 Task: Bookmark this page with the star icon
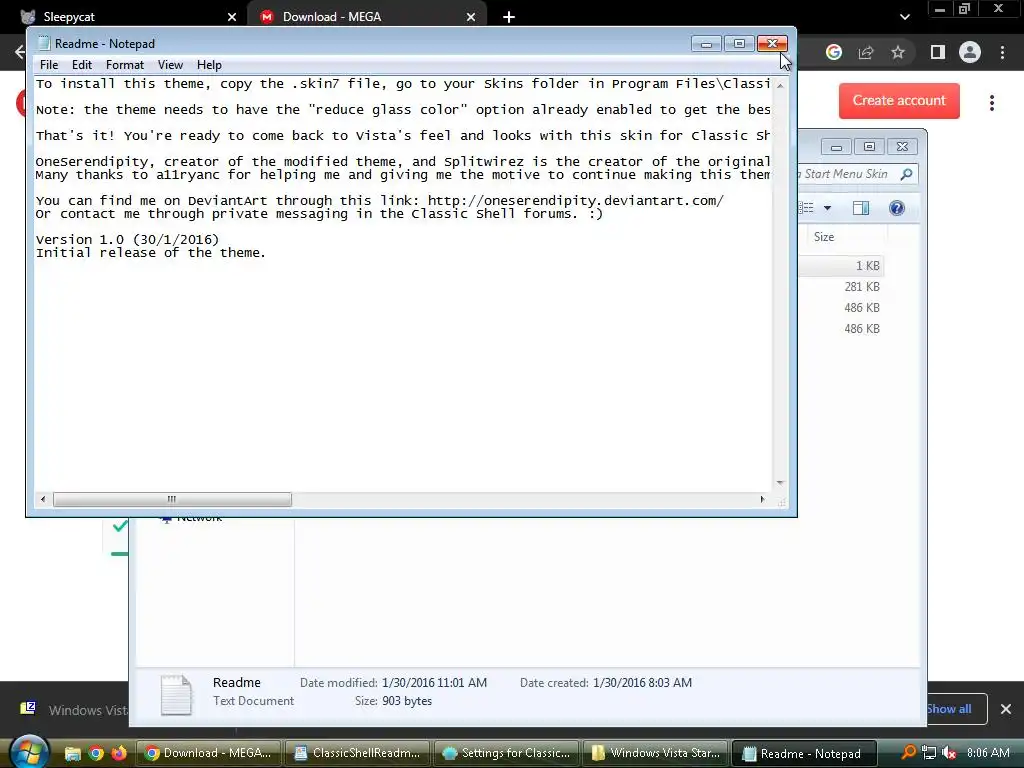(898, 52)
